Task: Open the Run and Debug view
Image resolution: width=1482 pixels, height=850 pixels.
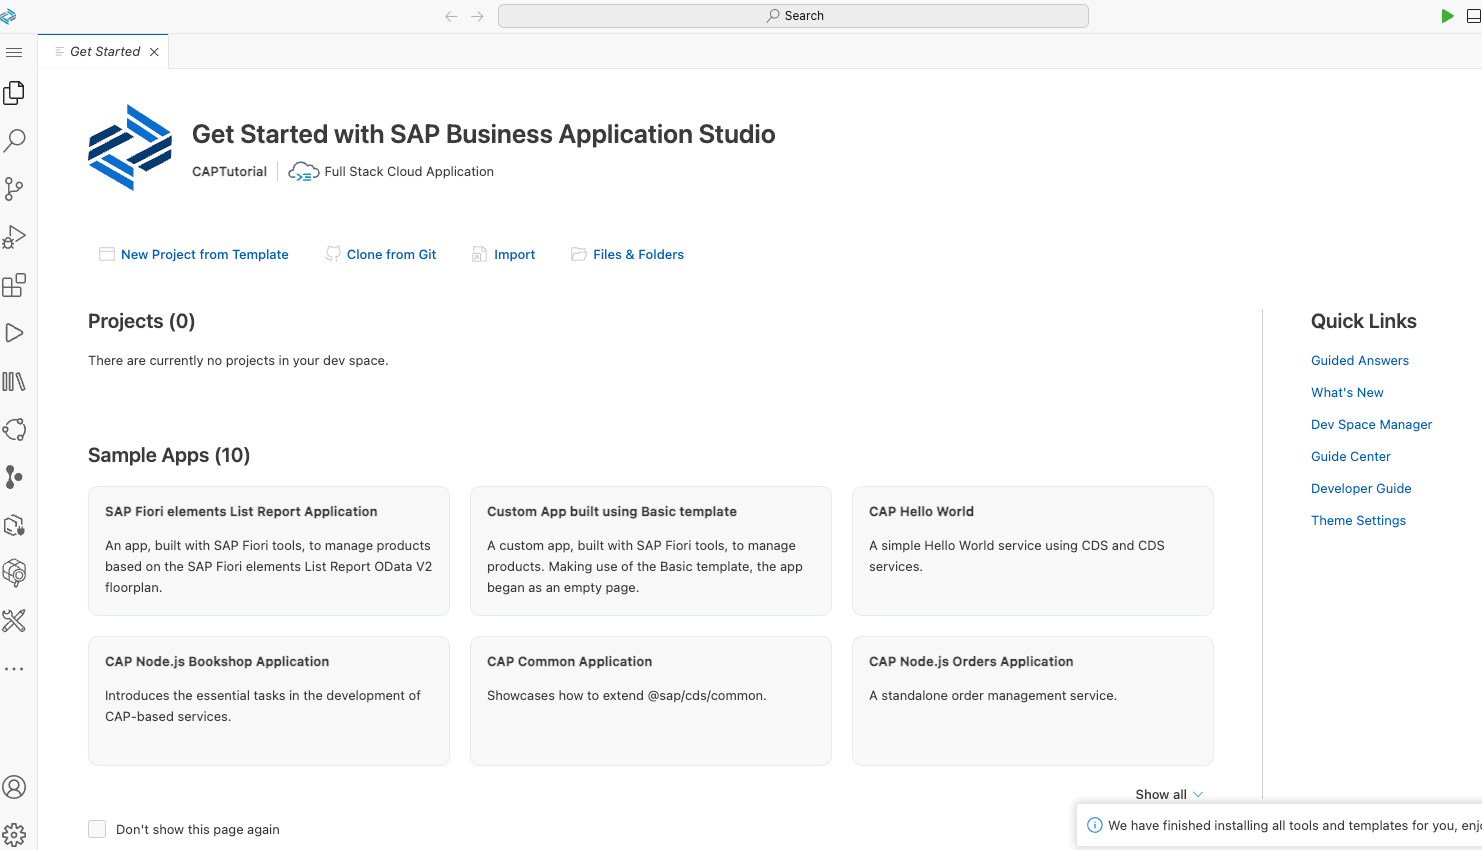Action: click(14, 237)
